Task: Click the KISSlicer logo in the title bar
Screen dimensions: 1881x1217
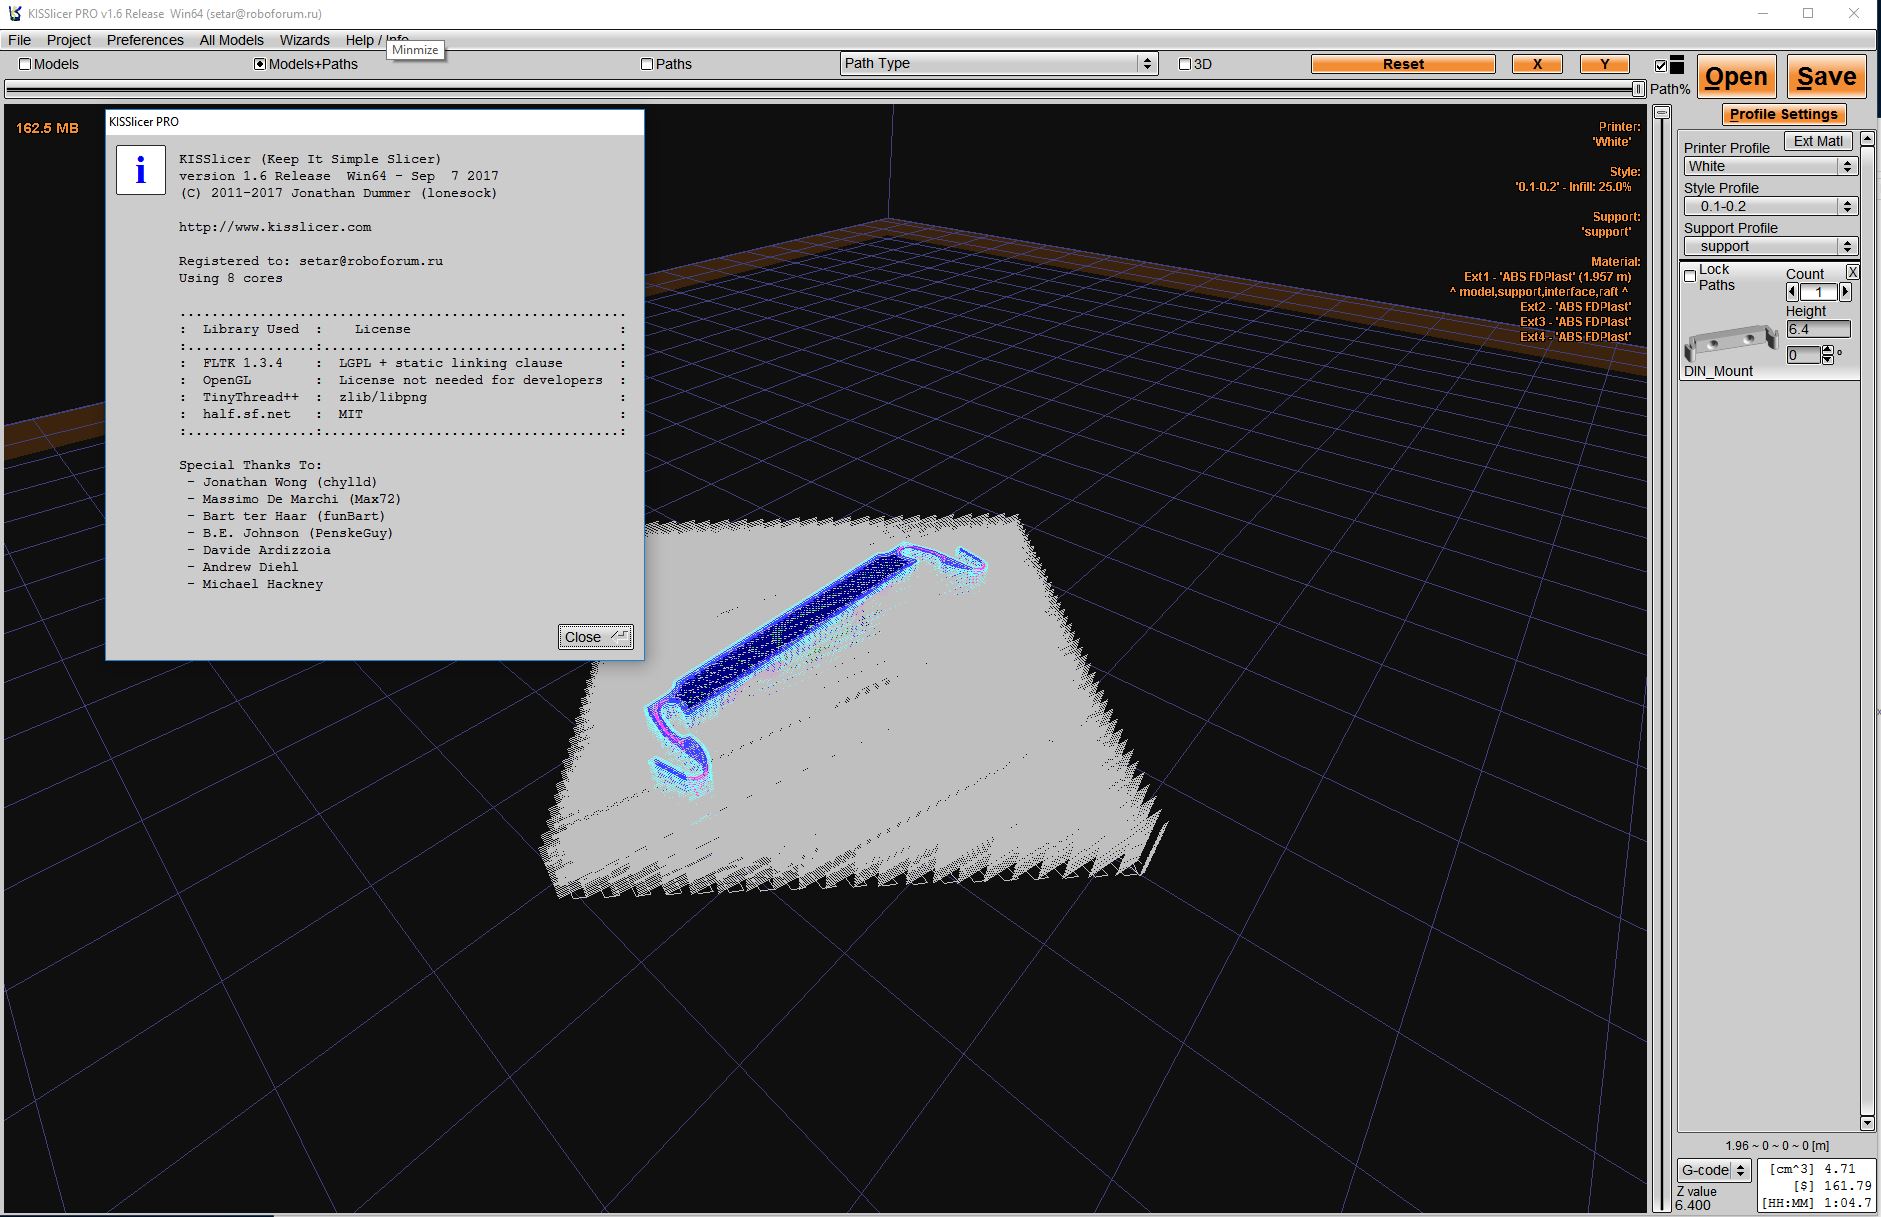Action: point(14,13)
